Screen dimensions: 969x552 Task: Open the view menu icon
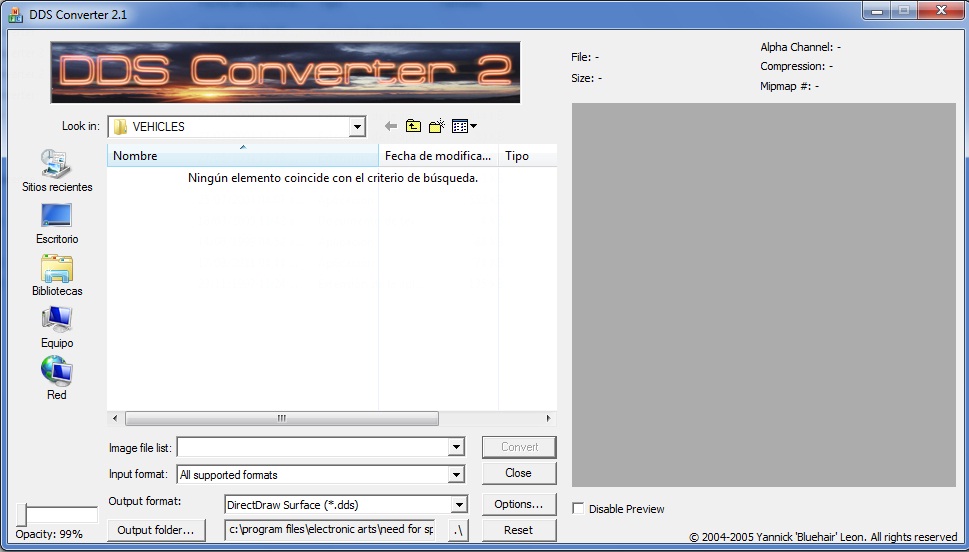pos(464,126)
